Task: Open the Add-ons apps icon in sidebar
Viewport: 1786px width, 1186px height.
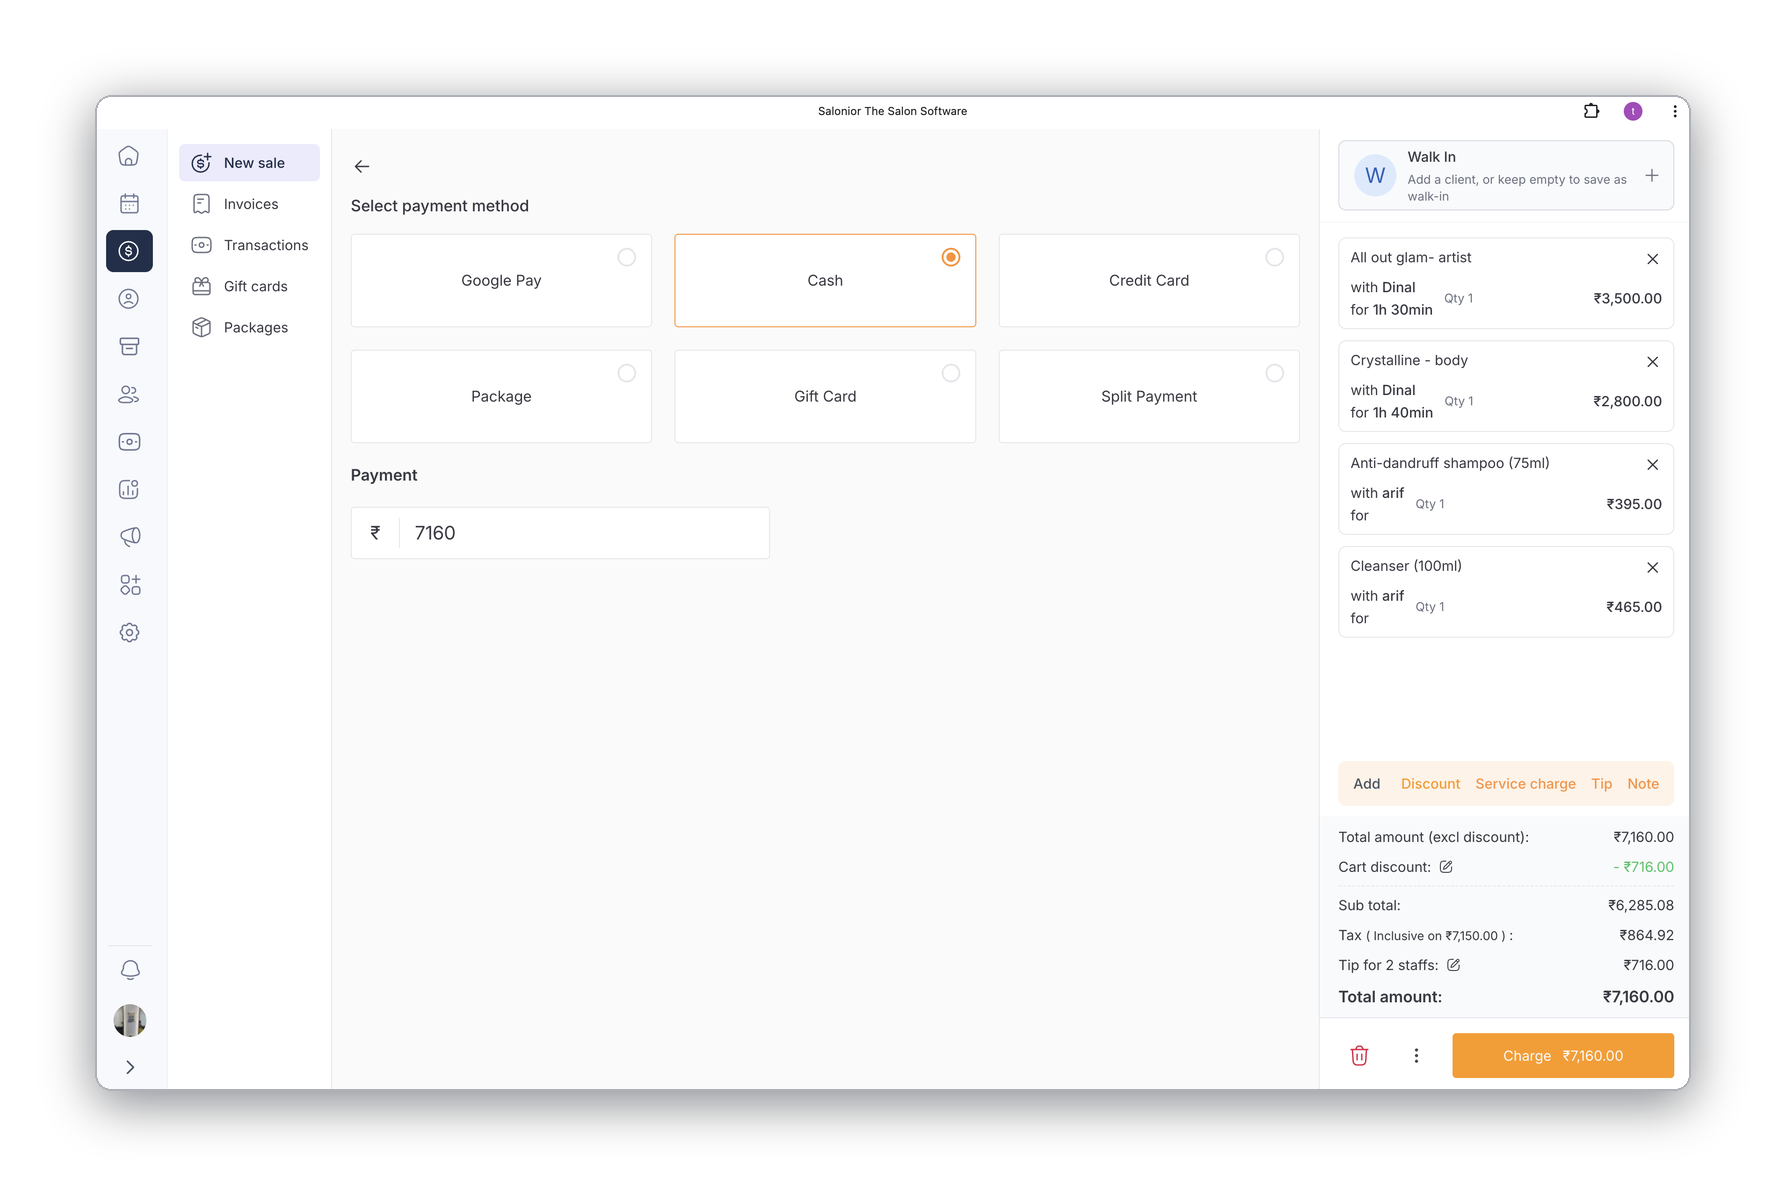Action: click(129, 584)
